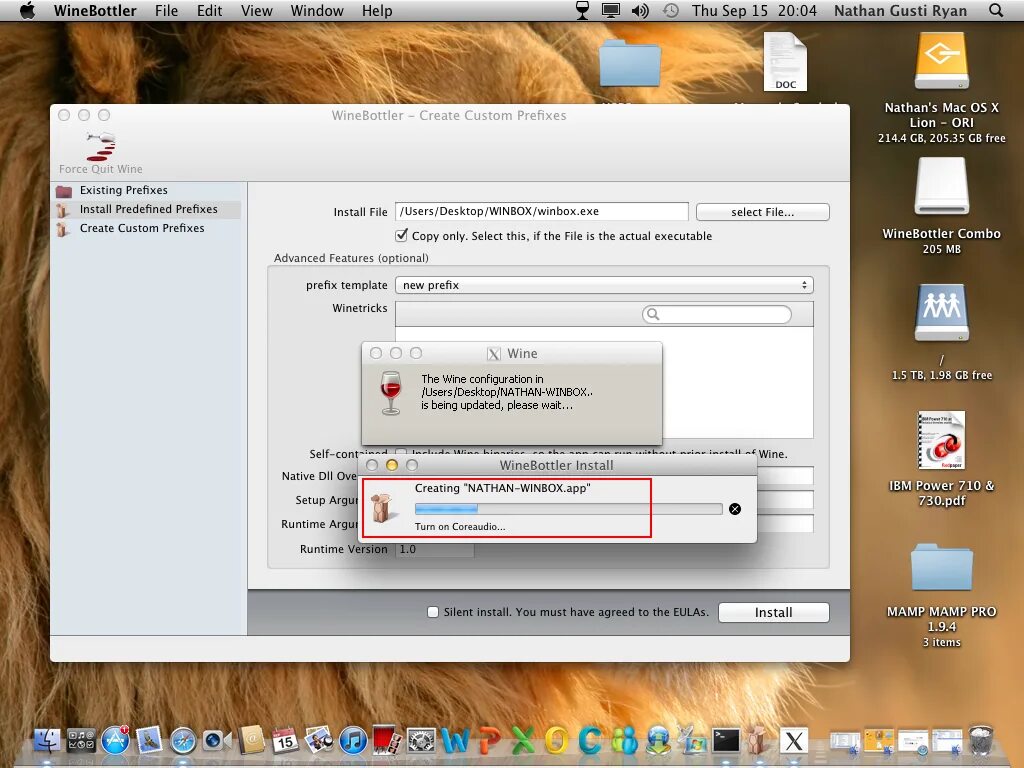The image size is (1024, 768).
Task: Click the select File... button
Action: click(x=762, y=212)
